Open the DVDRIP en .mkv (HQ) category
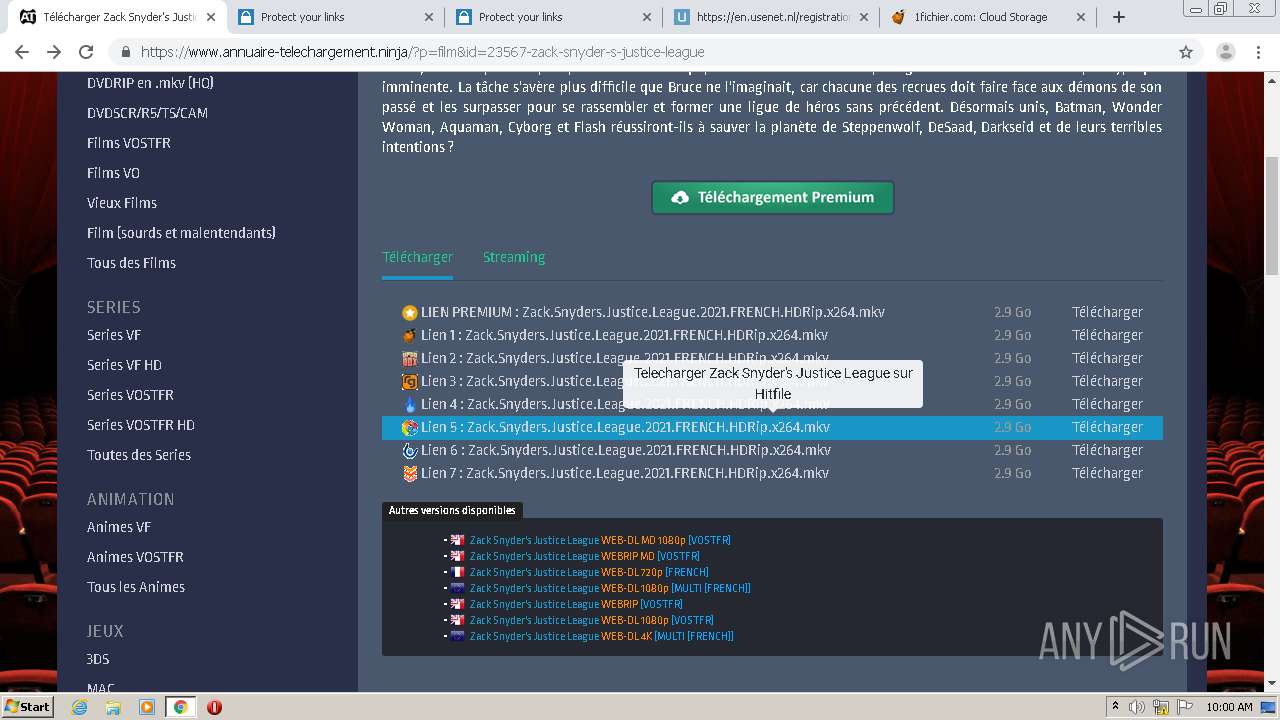Screen dimensions: 1280x720 pos(150,83)
